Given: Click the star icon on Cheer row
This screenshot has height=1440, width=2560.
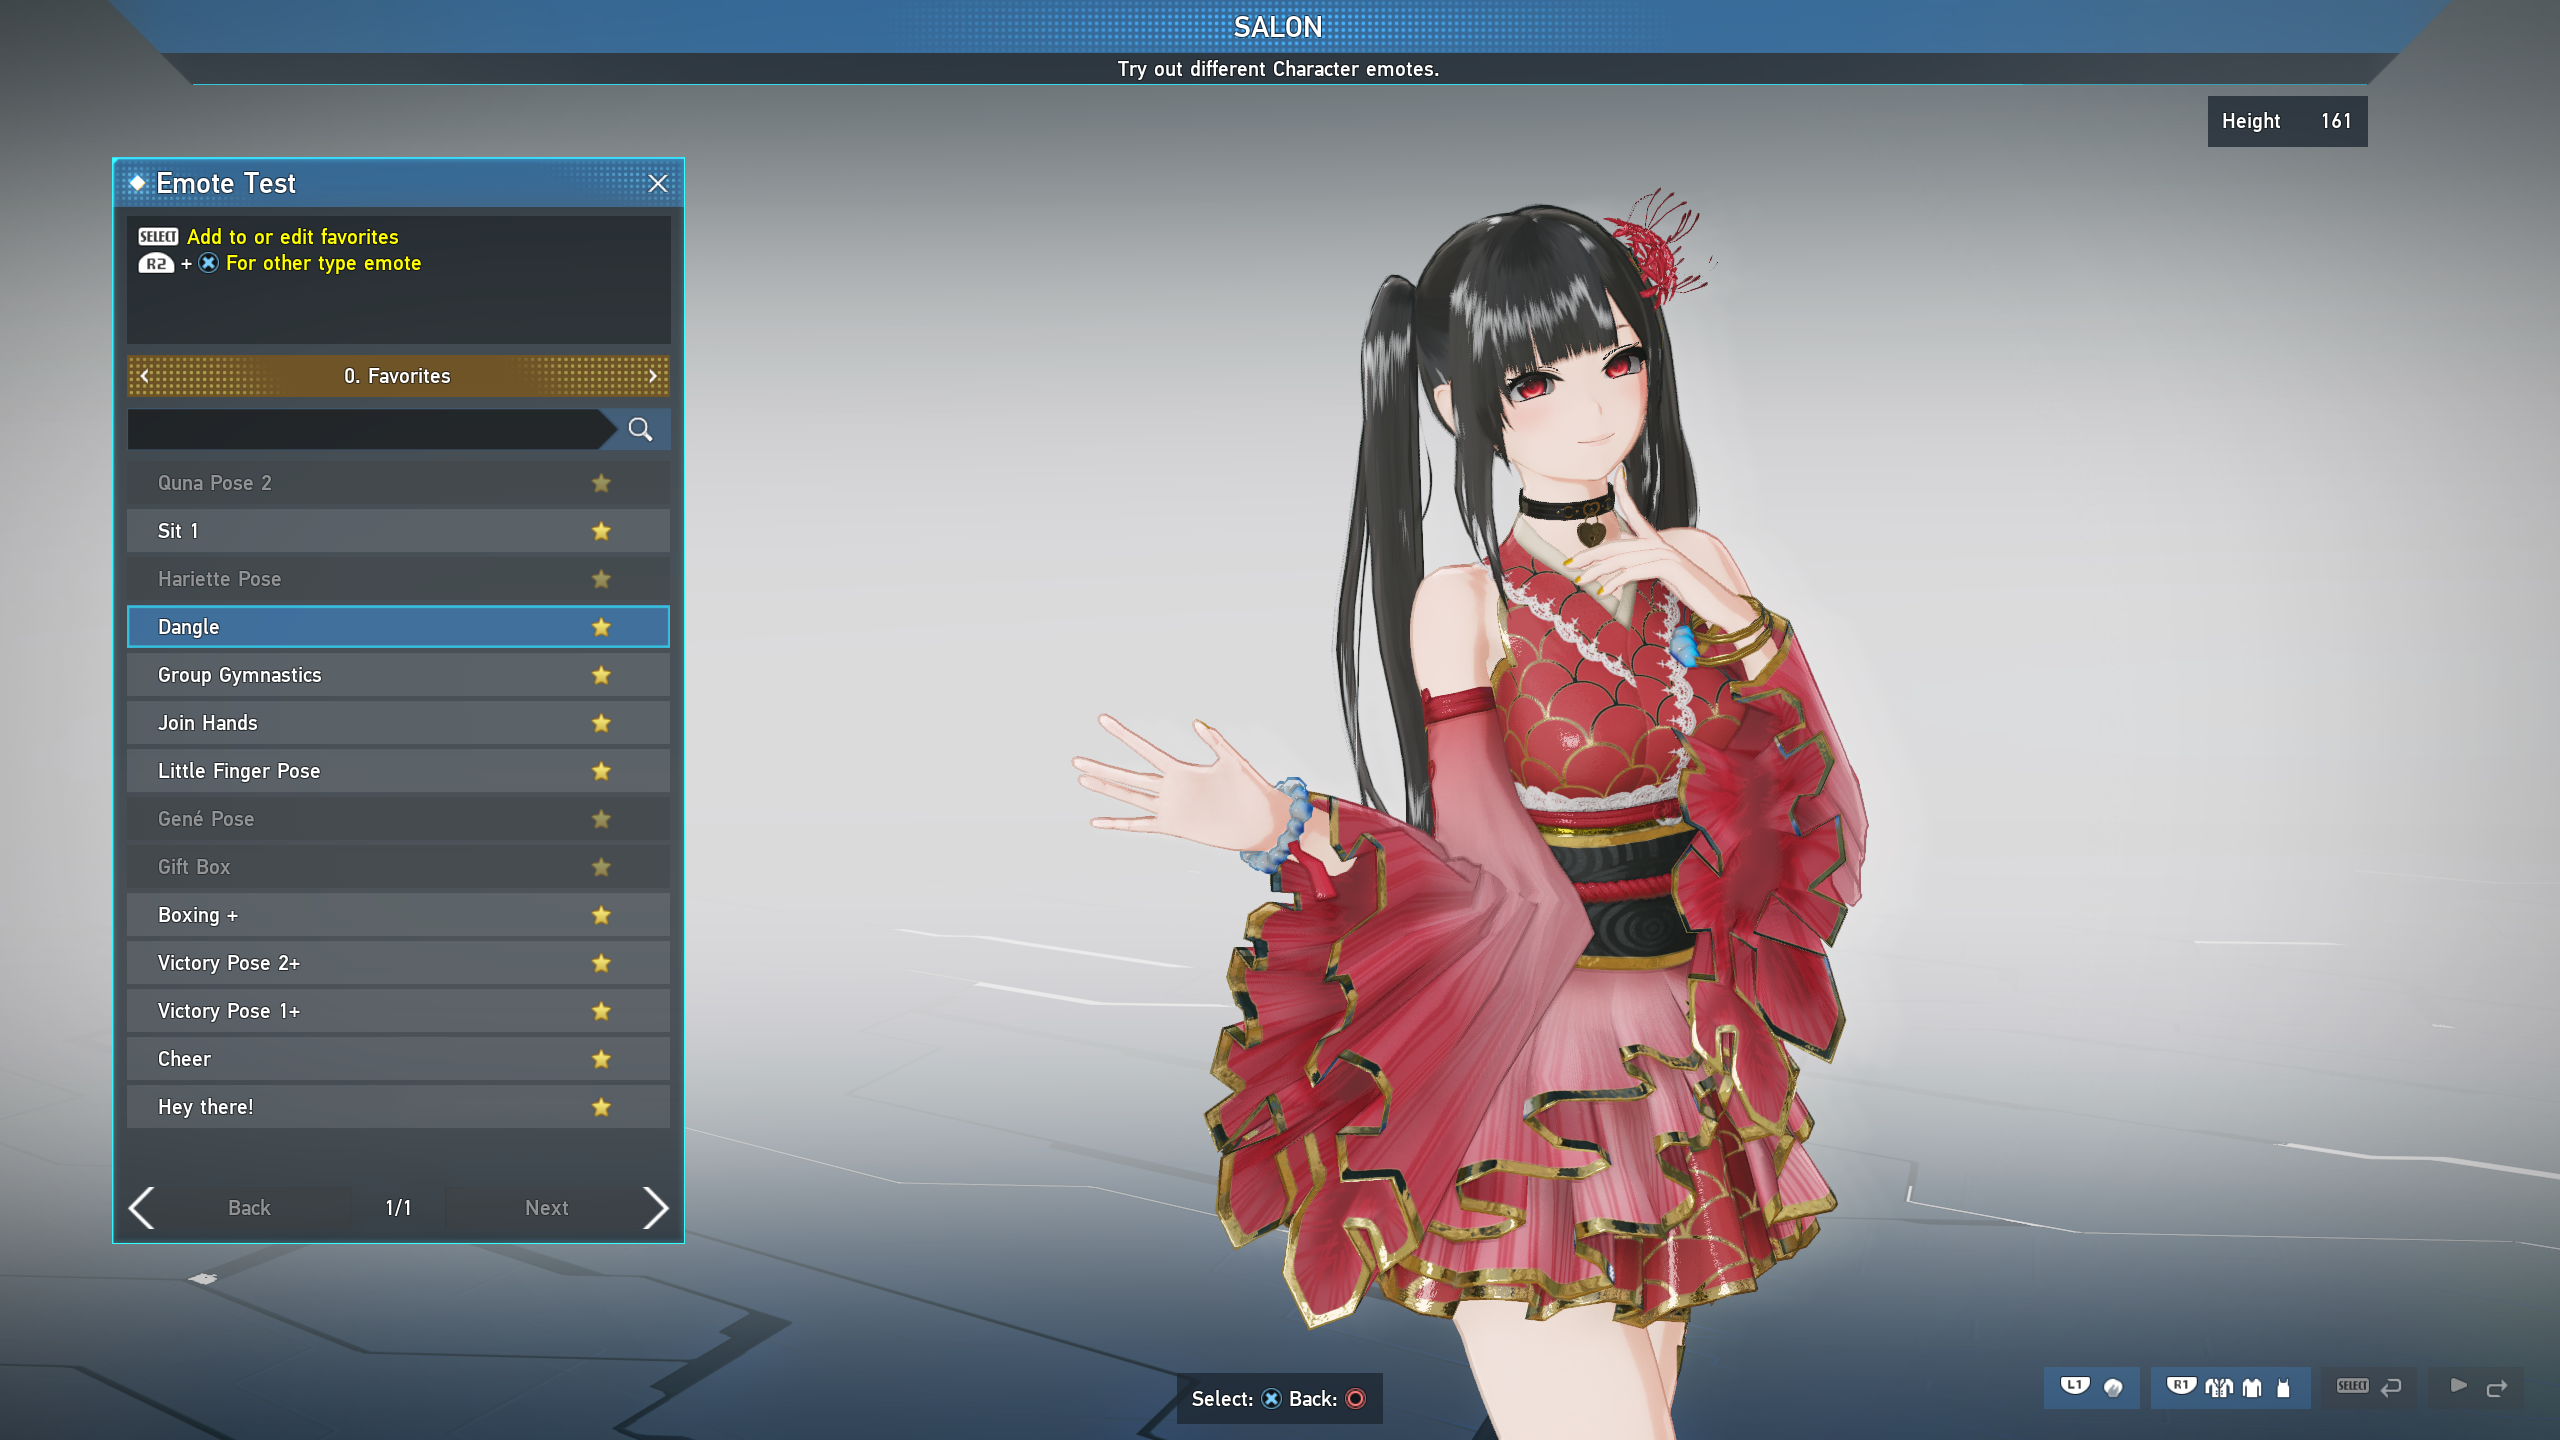Looking at the screenshot, I should coord(601,1059).
